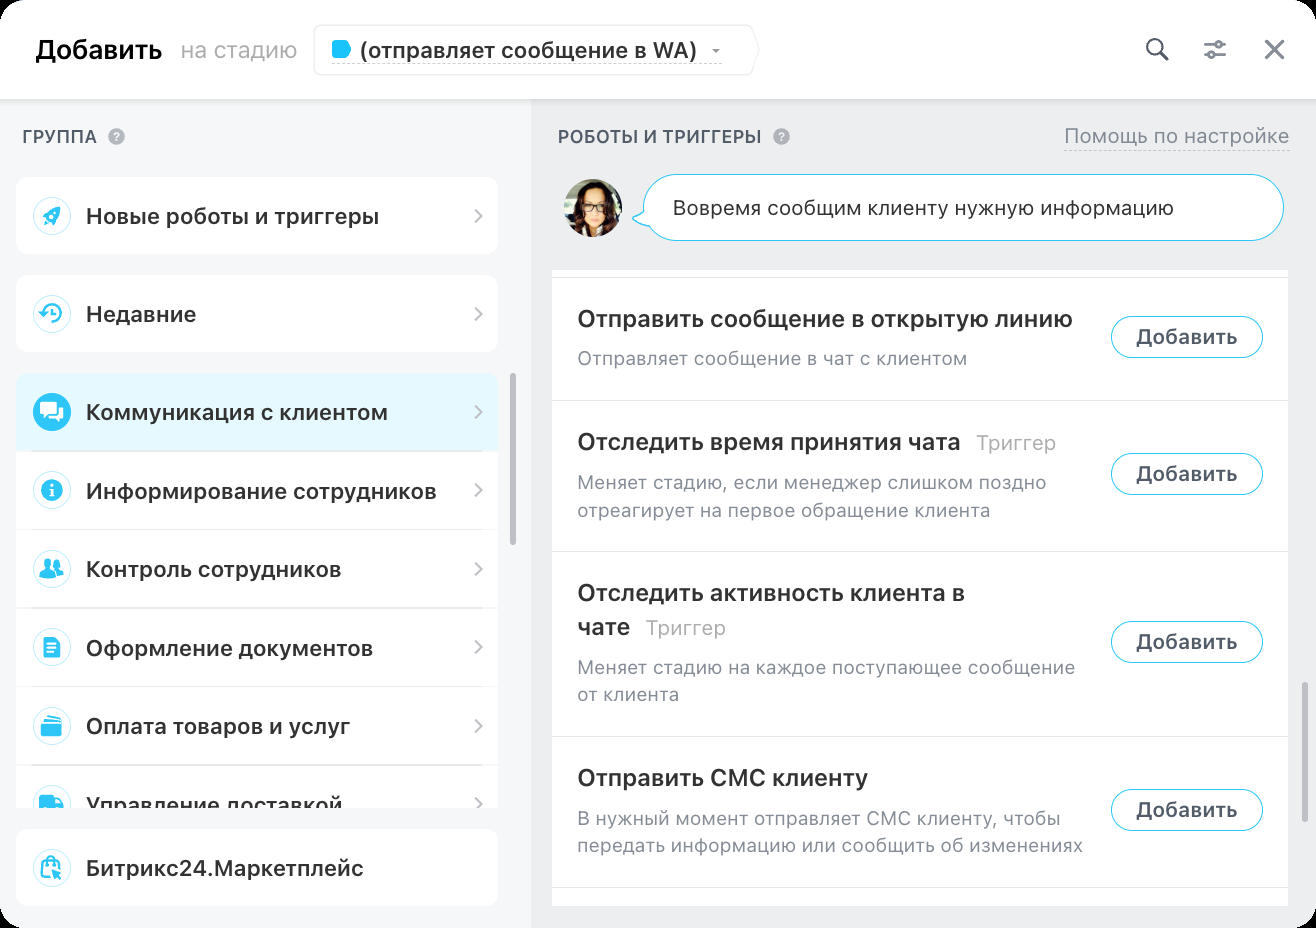Expand Контроль сотрудников chevron
The width and height of the screenshot is (1316, 928).
tap(478, 569)
